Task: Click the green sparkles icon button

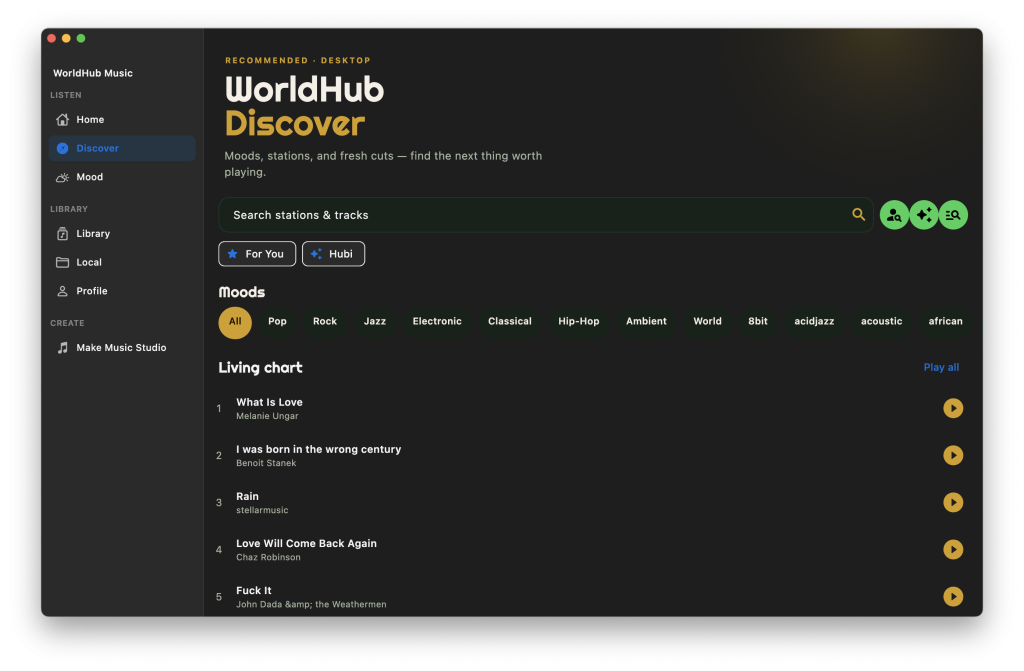Action: (x=923, y=215)
